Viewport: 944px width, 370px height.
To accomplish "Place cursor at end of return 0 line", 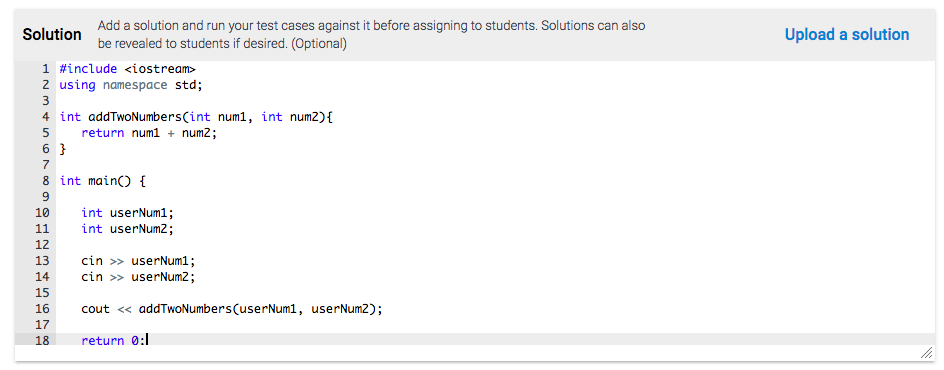I will click(147, 341).
